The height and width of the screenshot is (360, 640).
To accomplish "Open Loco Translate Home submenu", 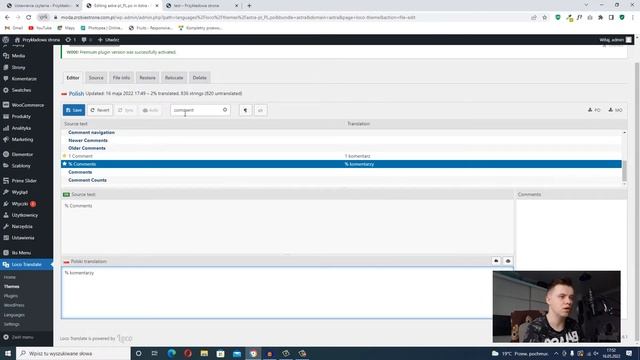I will [x=10, y=278].
